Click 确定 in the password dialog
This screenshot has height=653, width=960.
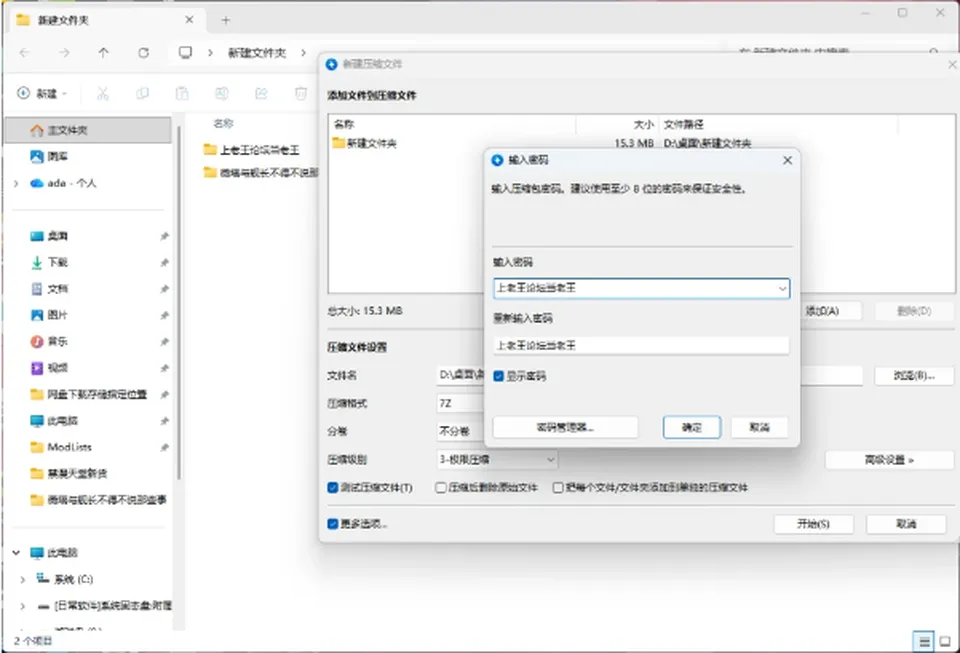click(x=692, y=427)
